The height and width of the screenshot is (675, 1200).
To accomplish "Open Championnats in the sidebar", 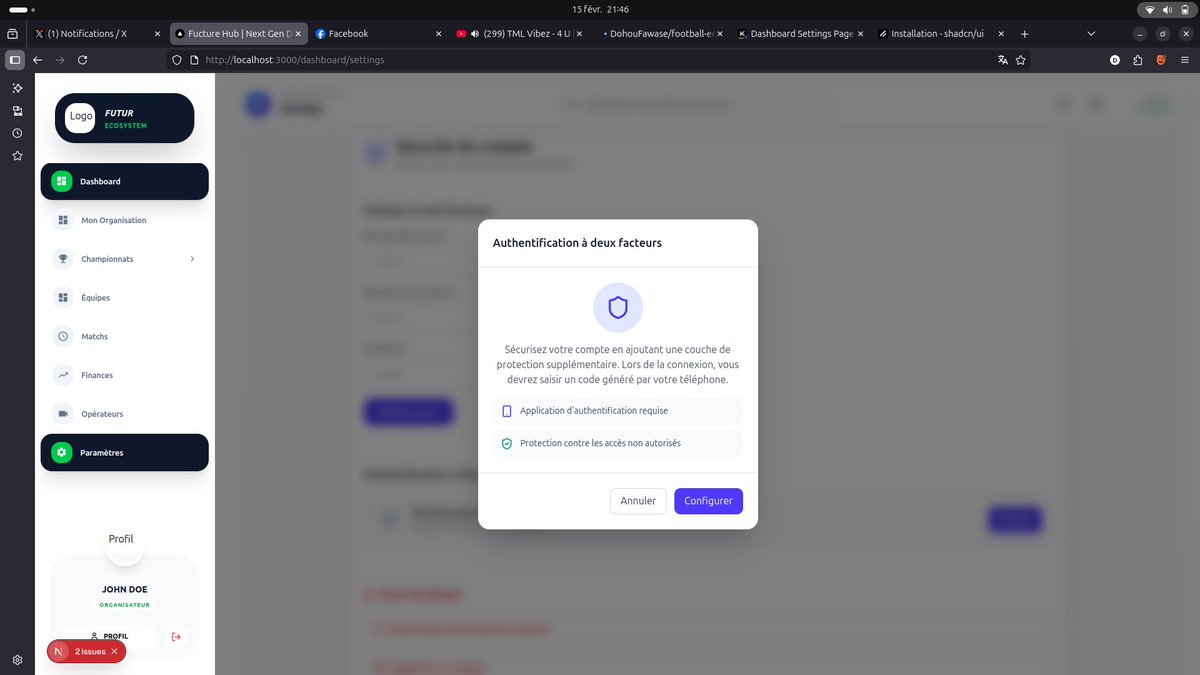I will click(x=125, y=259).
